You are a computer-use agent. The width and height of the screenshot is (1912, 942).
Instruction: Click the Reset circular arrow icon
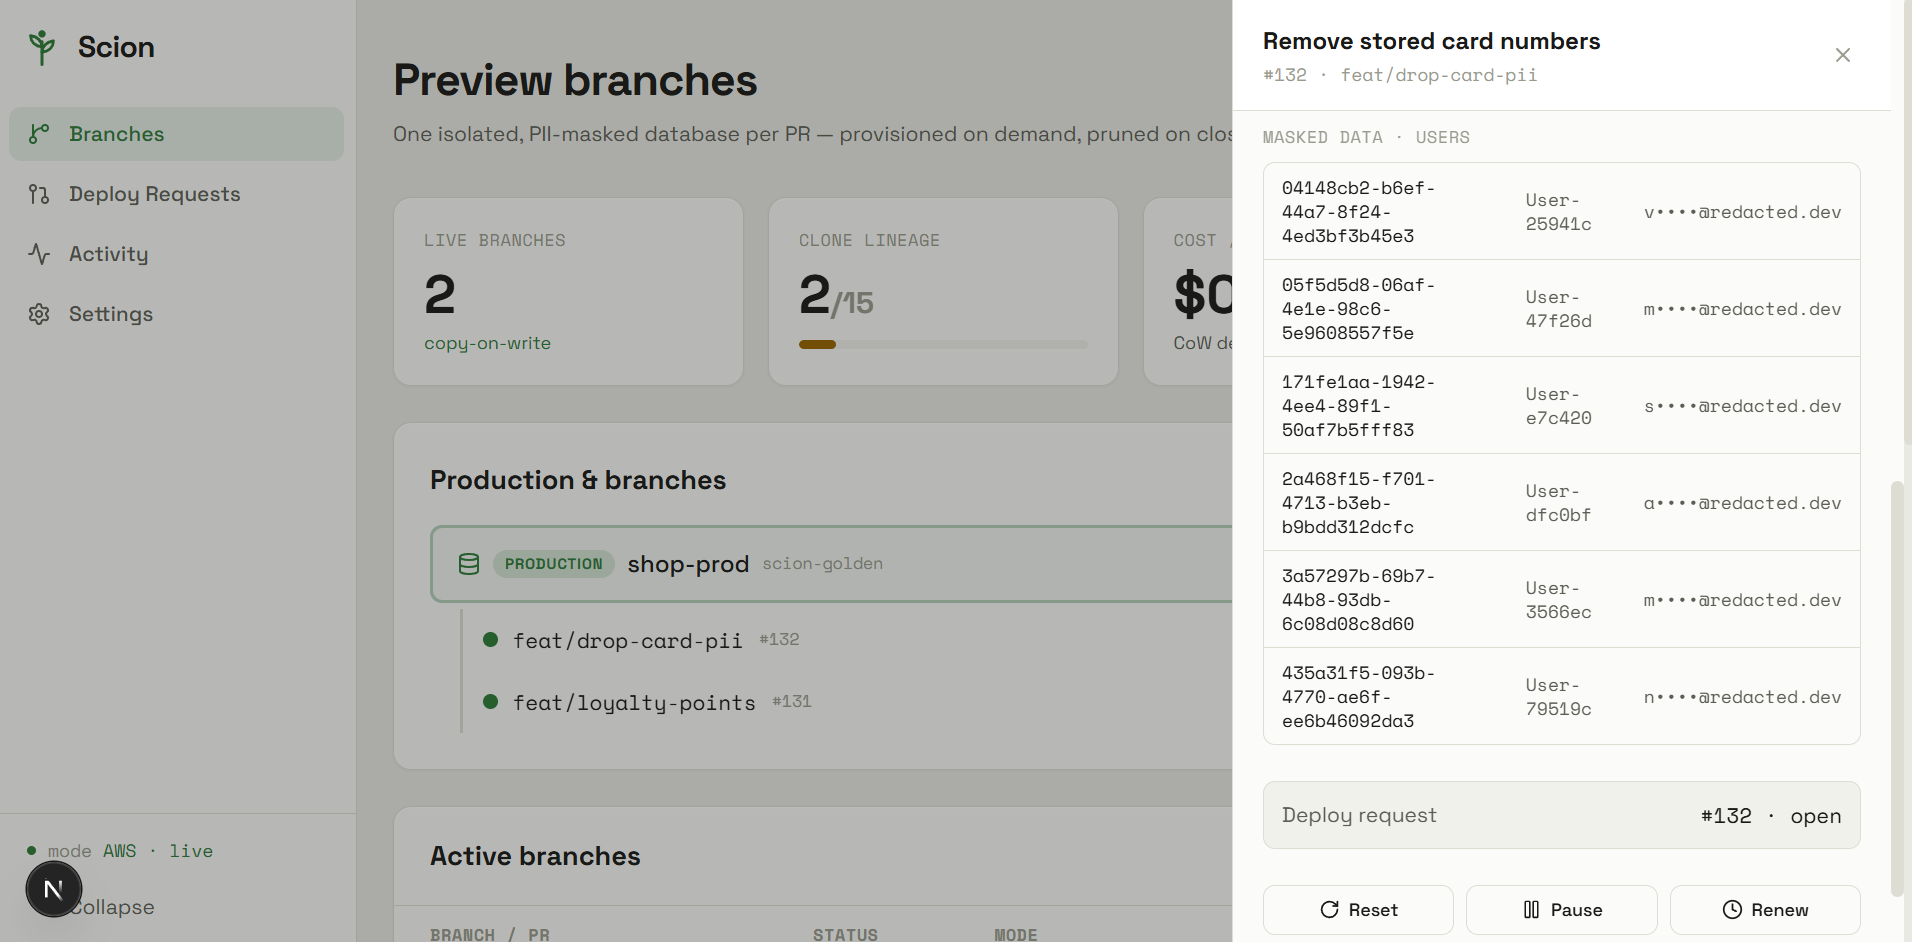click(x=1329, y=910)
